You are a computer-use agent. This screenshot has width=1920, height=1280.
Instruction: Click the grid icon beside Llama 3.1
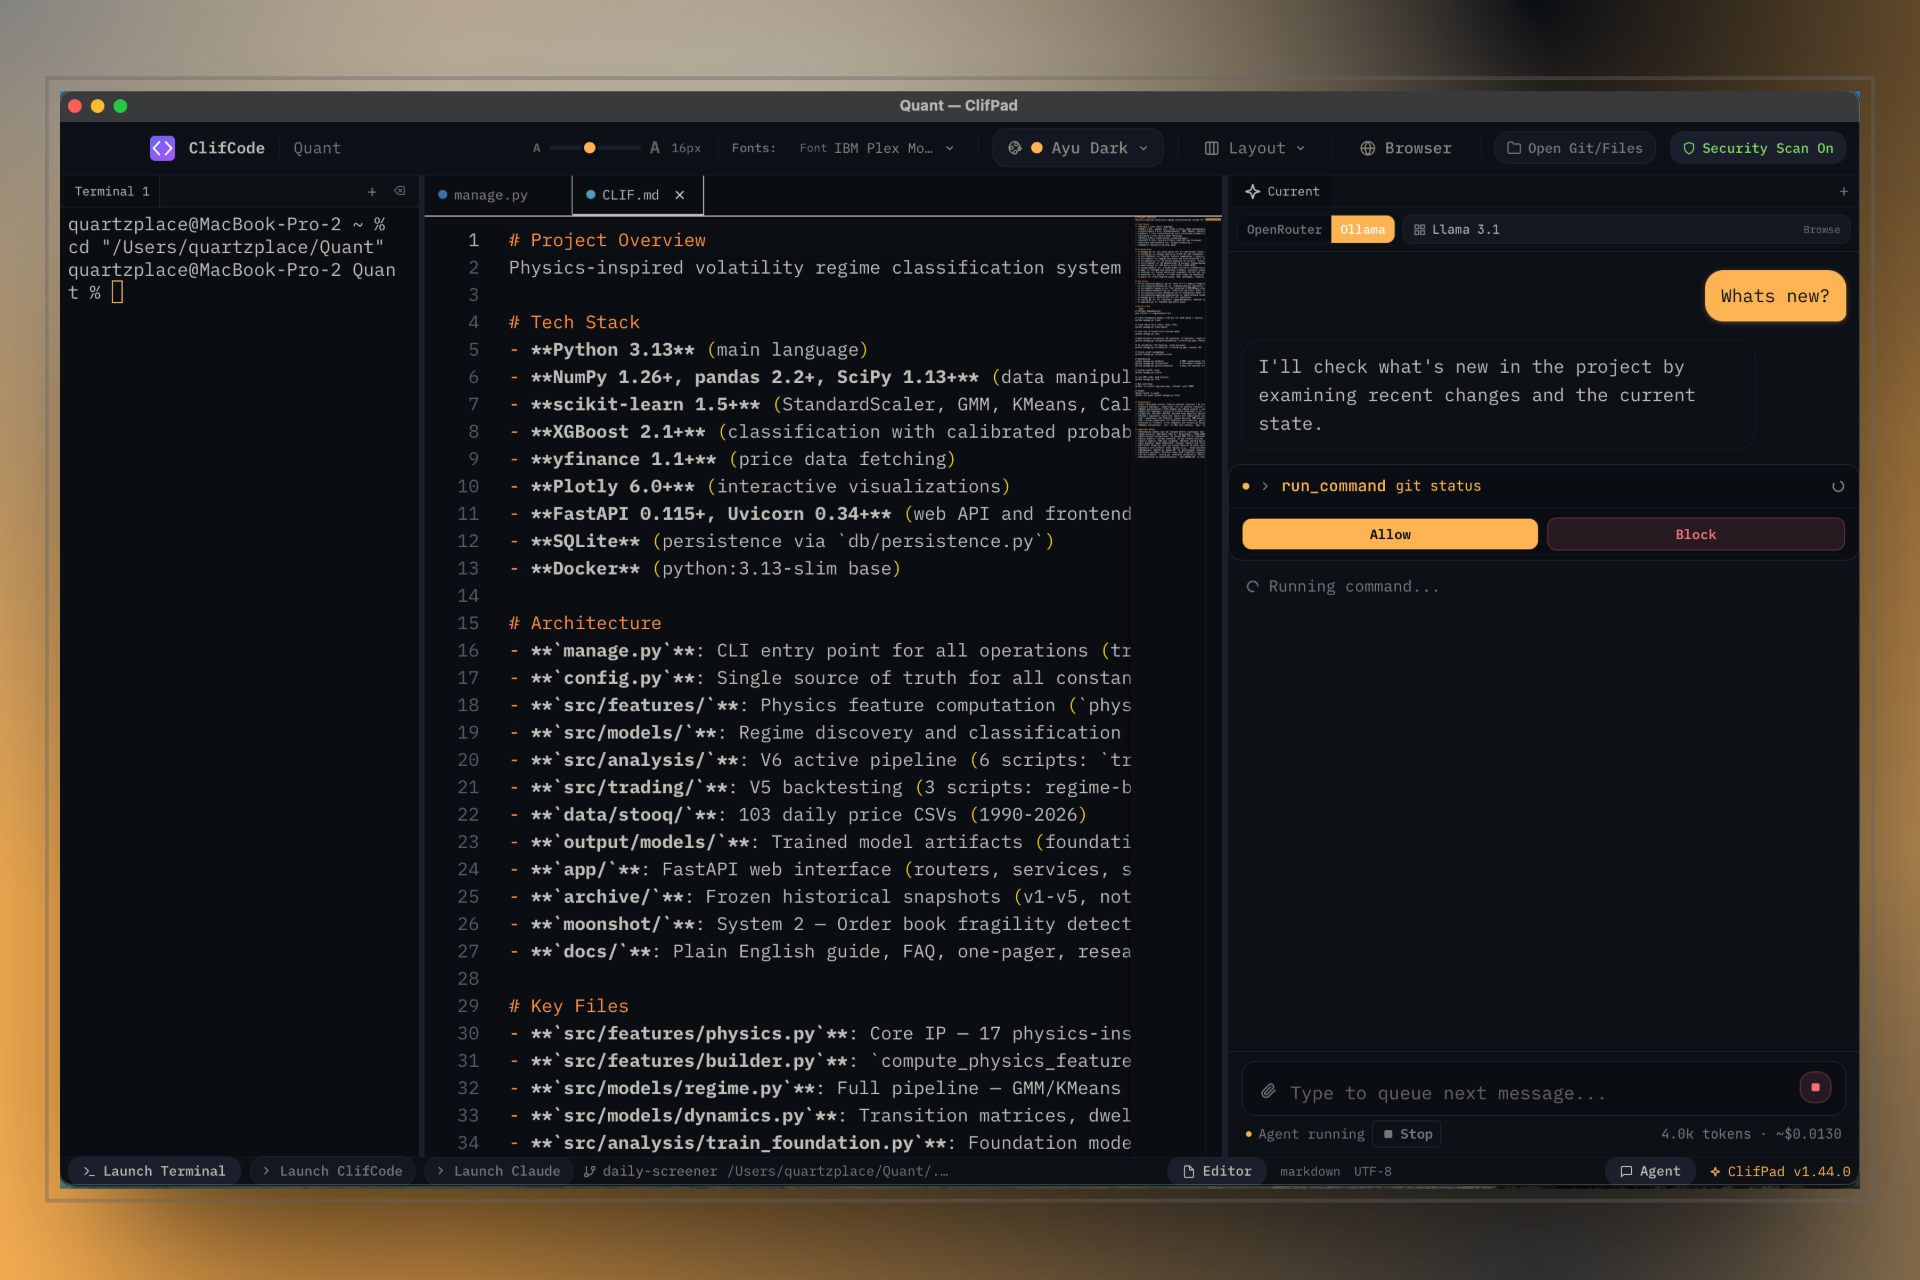1419,230
